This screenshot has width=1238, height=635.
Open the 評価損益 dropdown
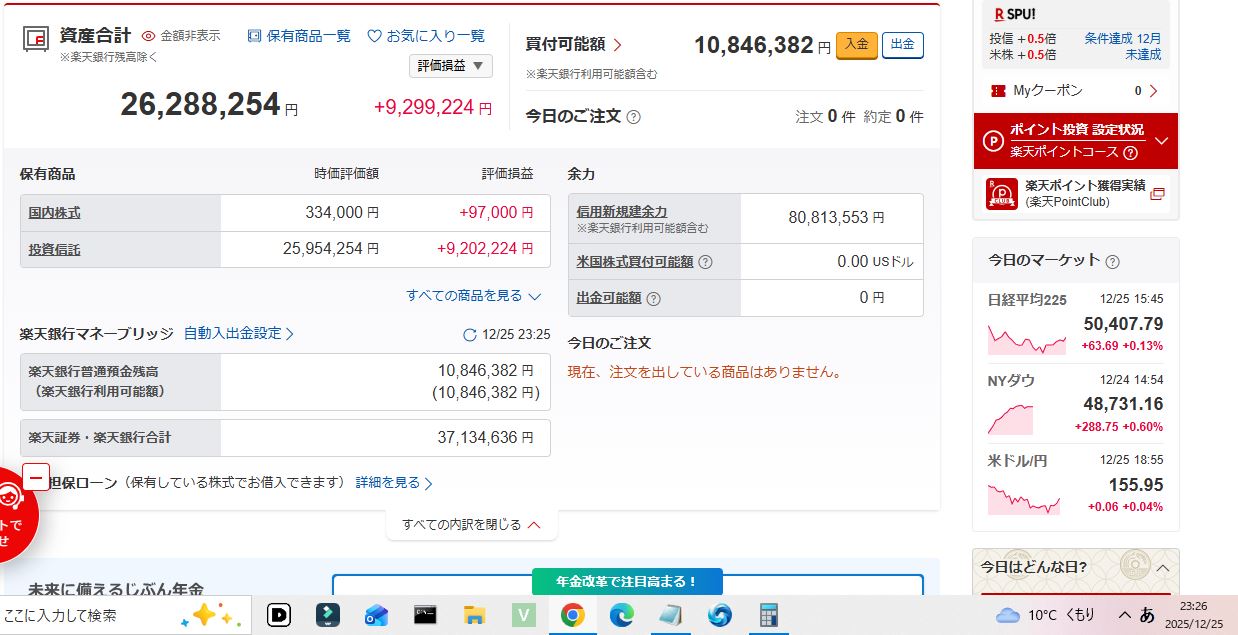450,66
